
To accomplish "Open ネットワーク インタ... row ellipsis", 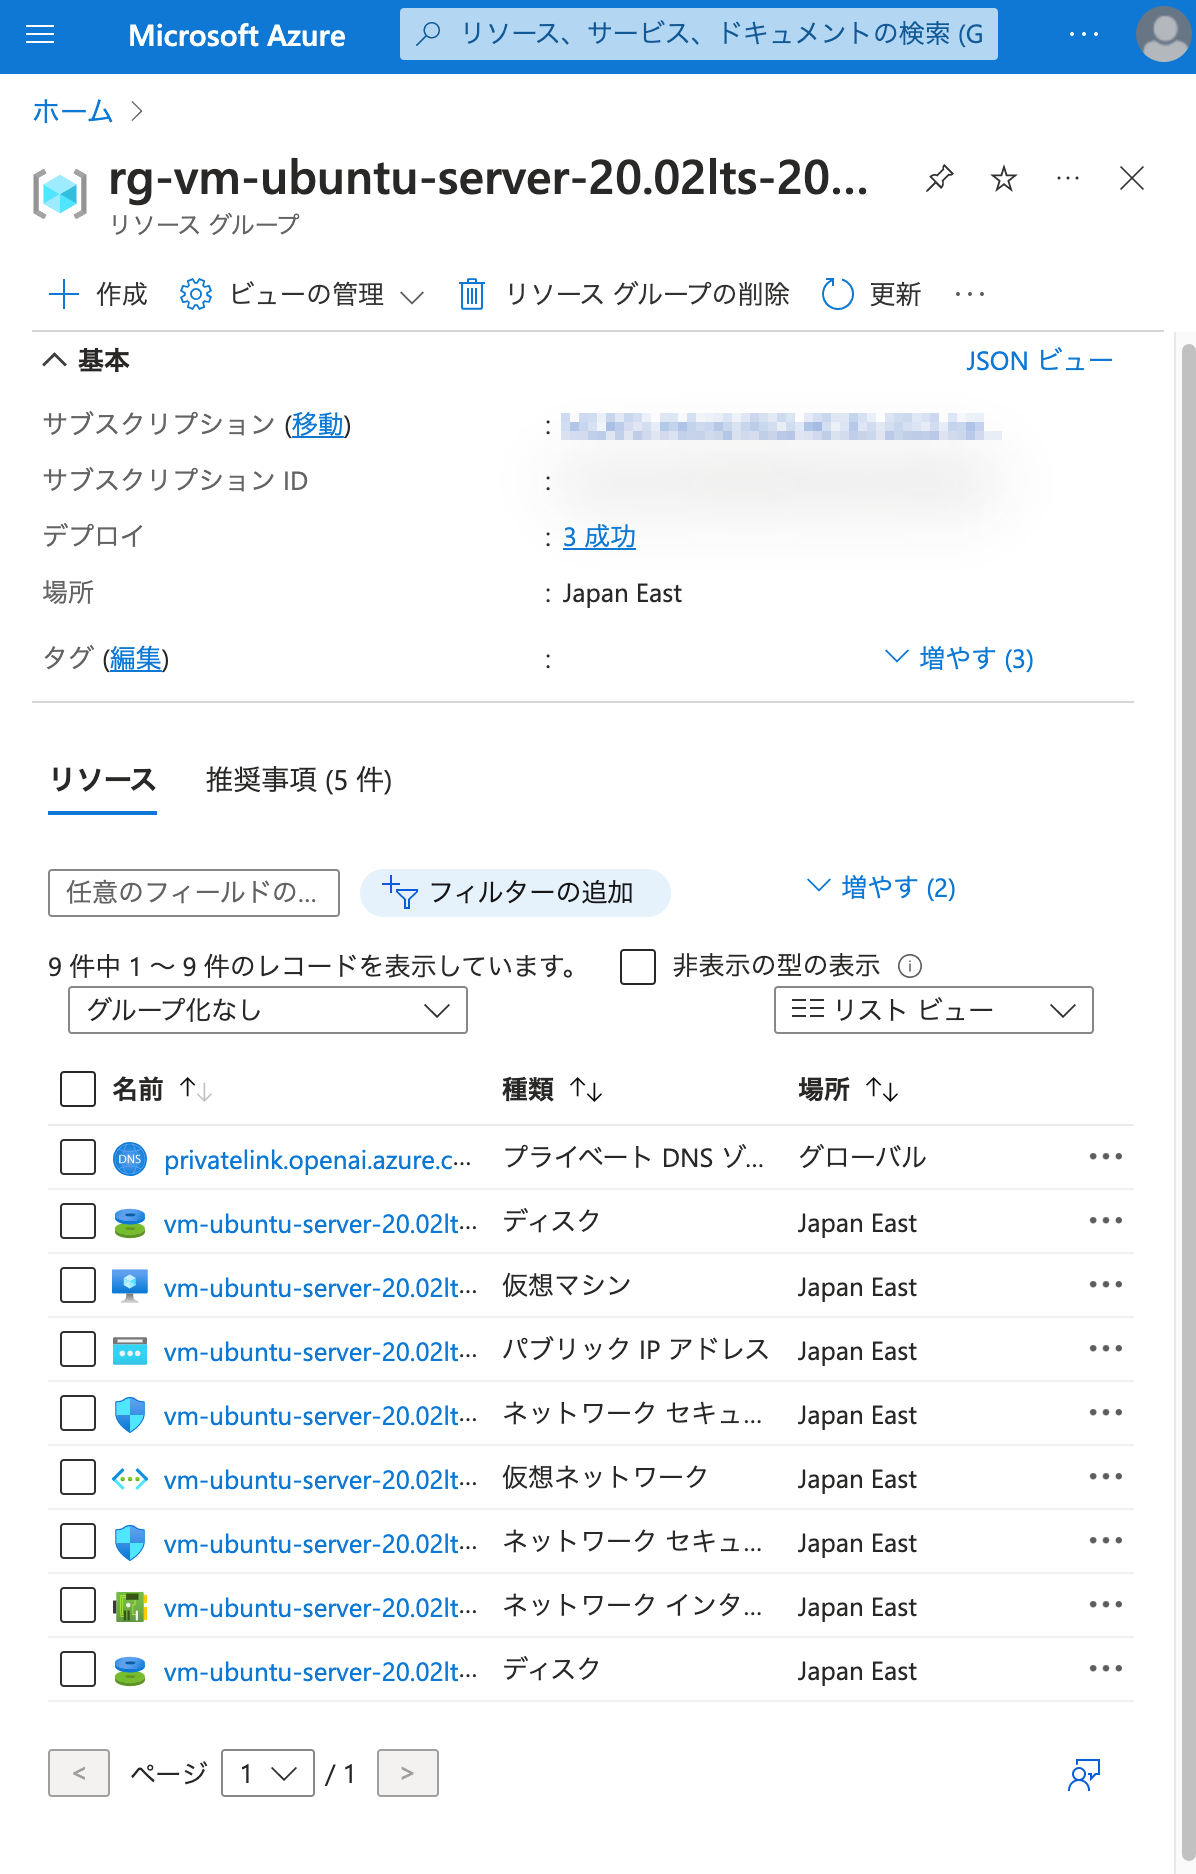I will 1106,1605.
